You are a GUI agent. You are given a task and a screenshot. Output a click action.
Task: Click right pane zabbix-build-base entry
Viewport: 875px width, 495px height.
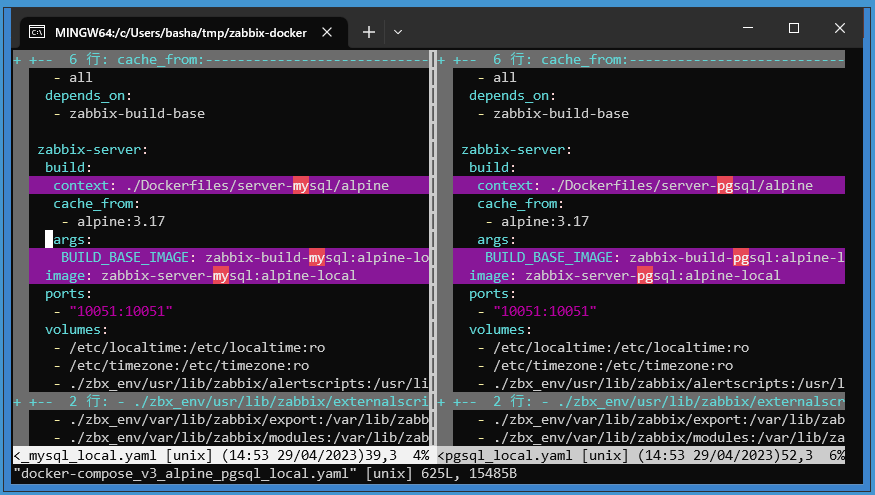561,114
